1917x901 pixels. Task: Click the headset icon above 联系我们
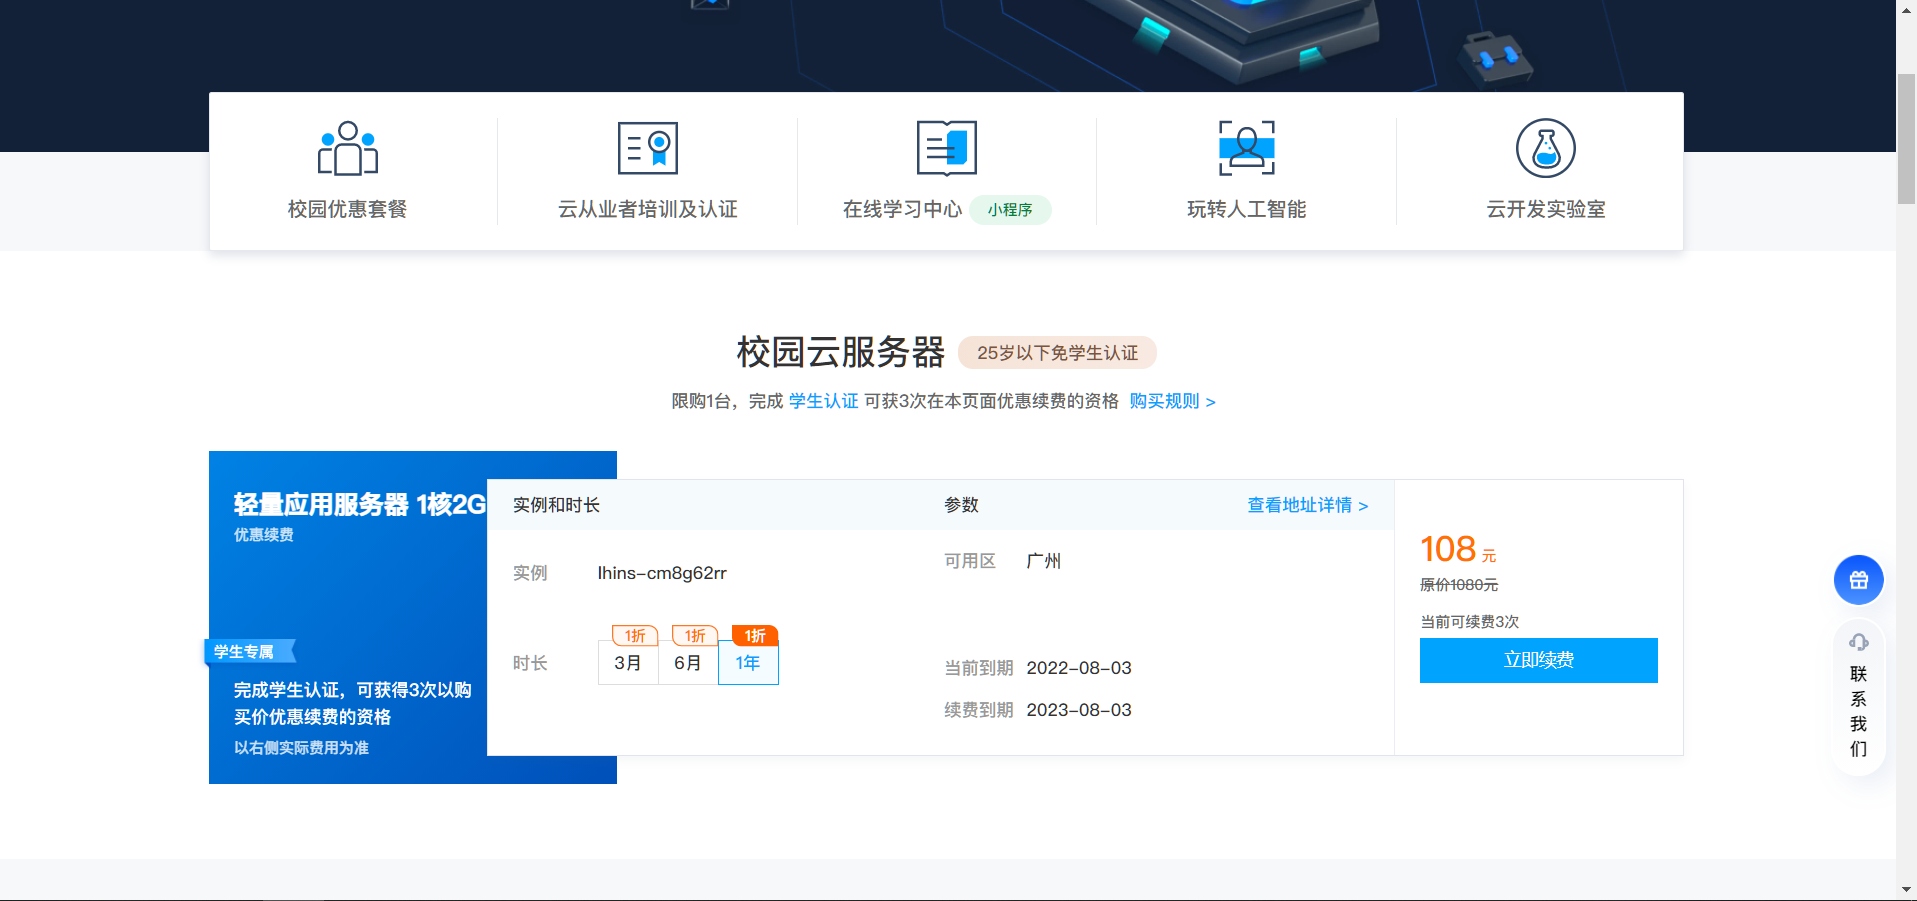[1858, 642]
